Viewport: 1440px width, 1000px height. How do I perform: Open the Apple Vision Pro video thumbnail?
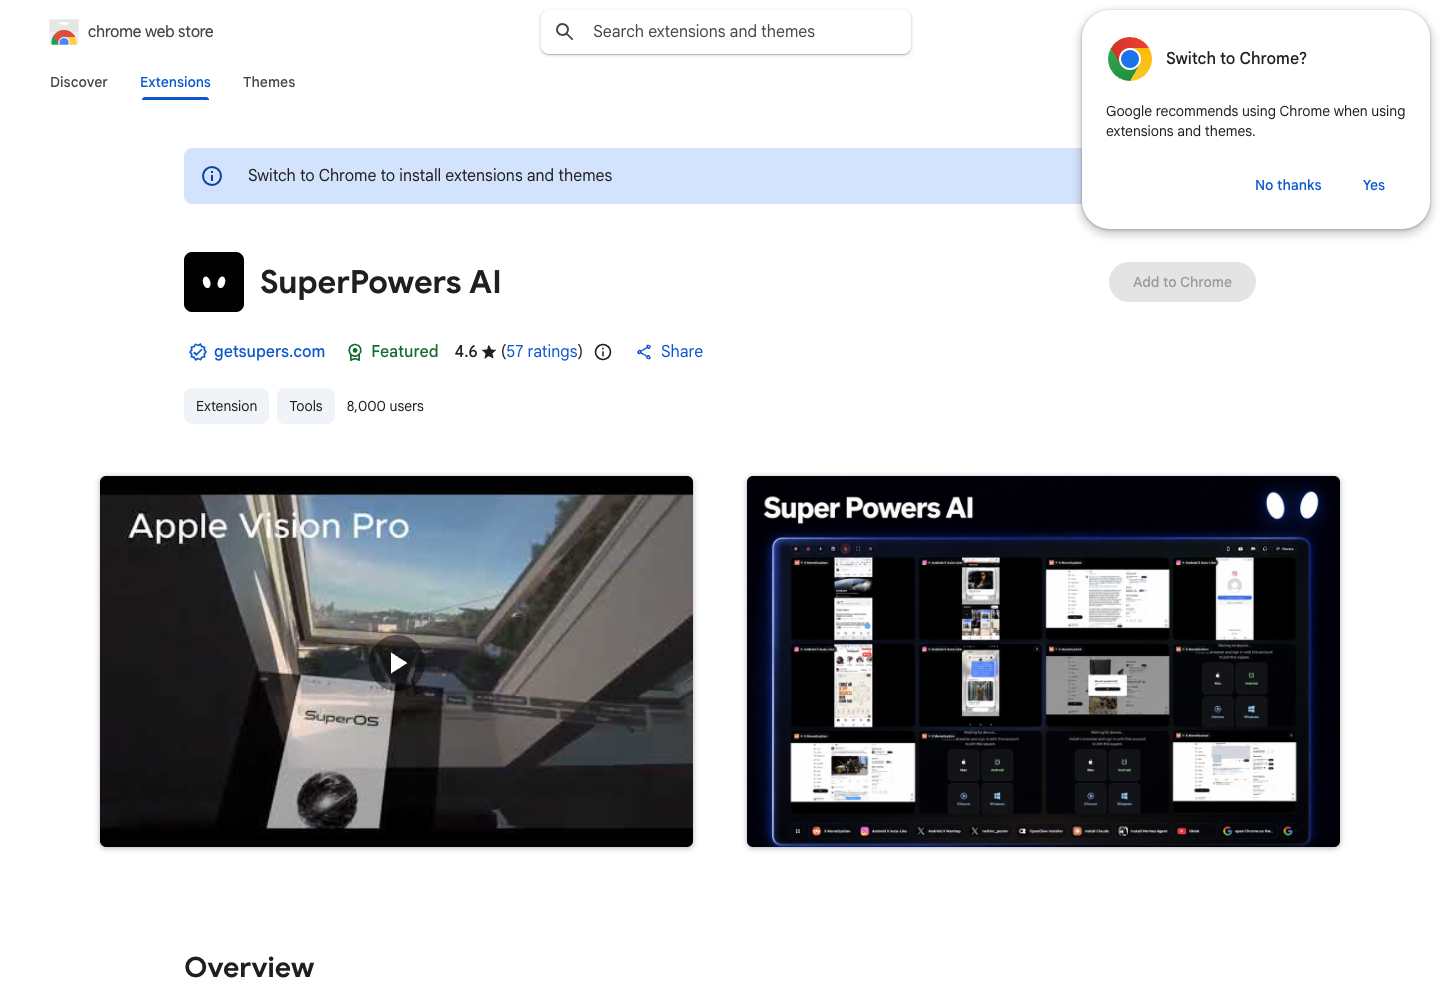pos(396,662)
